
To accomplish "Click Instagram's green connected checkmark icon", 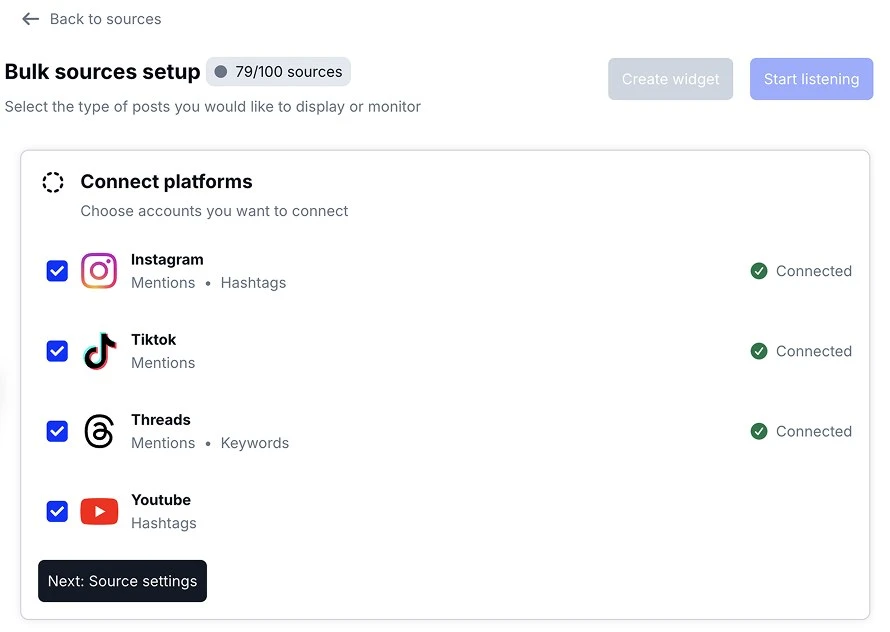I will (759, 271).
